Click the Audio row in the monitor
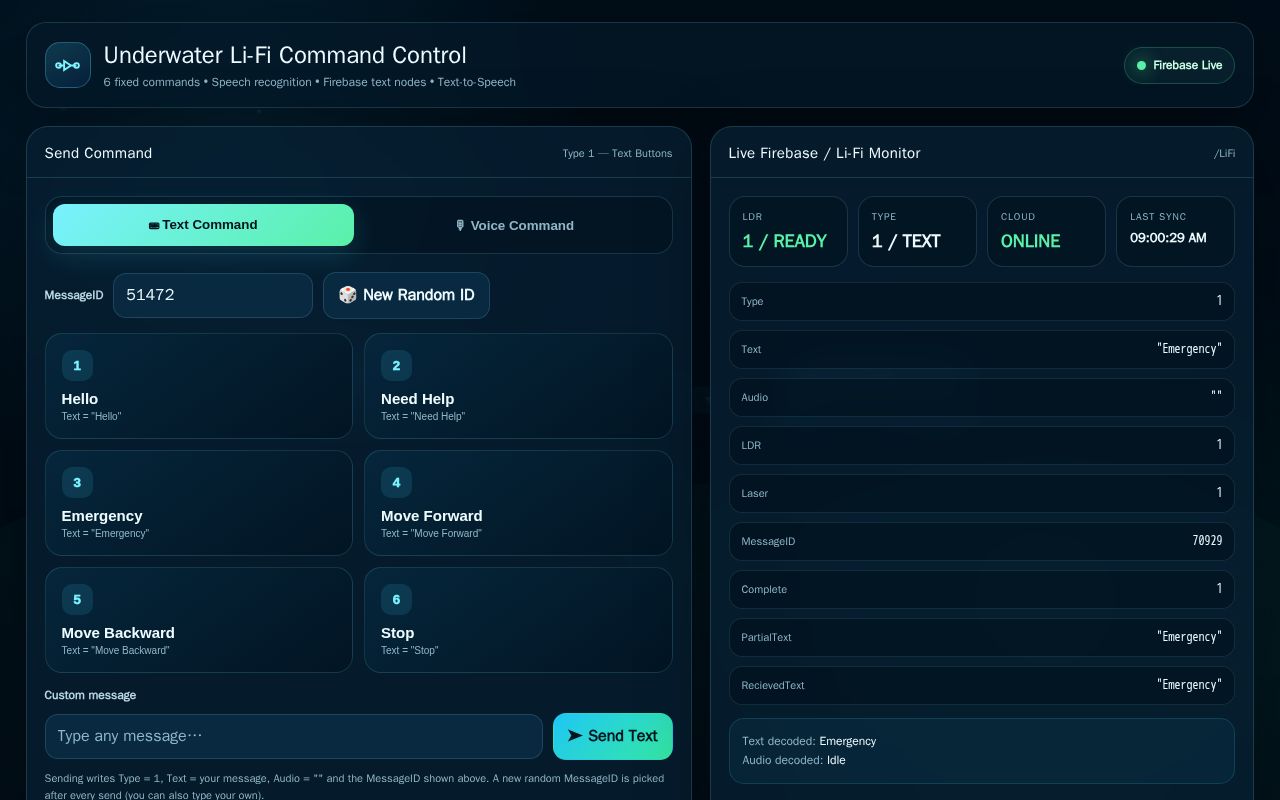This screenshot has height=800, width=1280. (x=982, y=397)
